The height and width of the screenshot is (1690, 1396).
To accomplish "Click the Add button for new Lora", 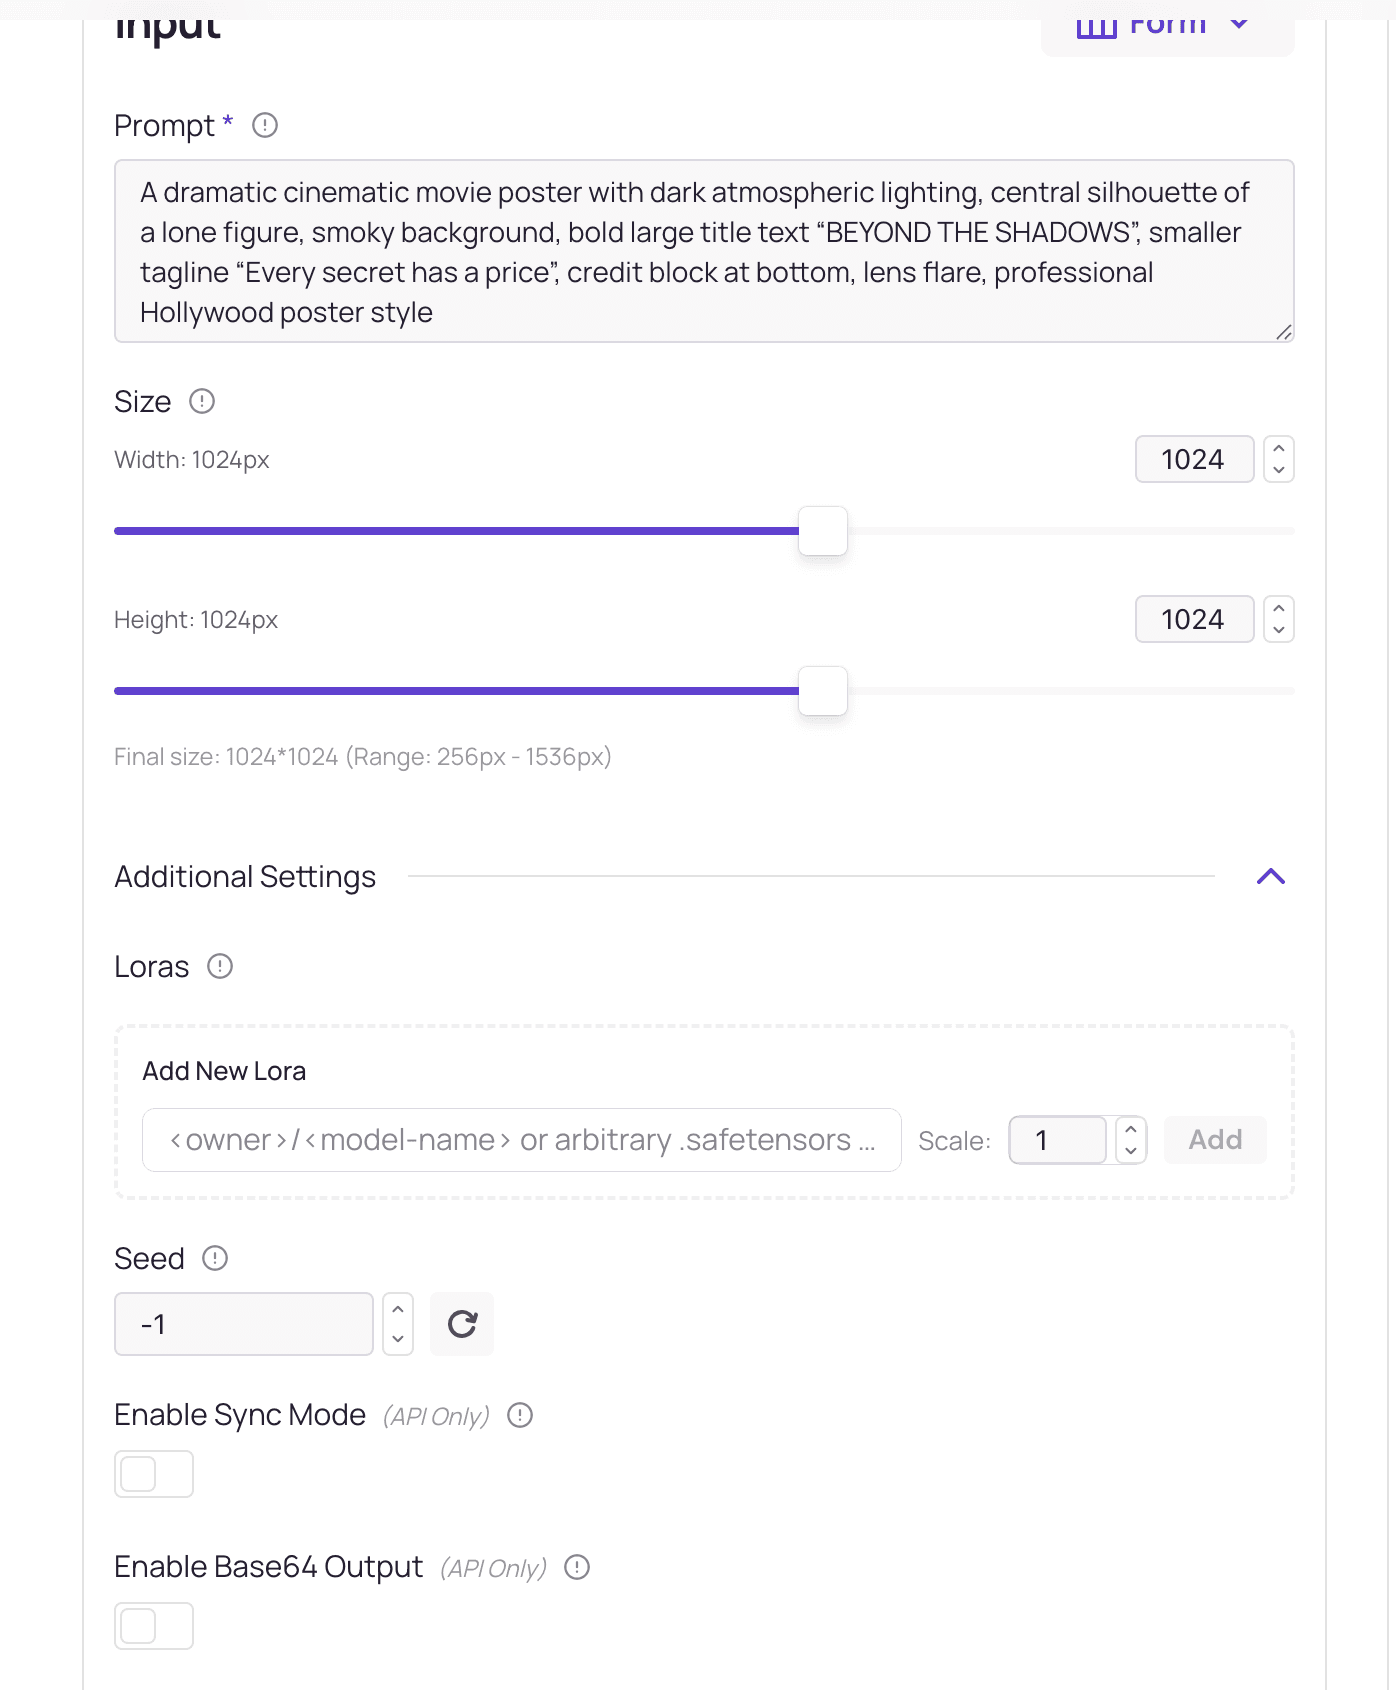I will point(1215,1140).
